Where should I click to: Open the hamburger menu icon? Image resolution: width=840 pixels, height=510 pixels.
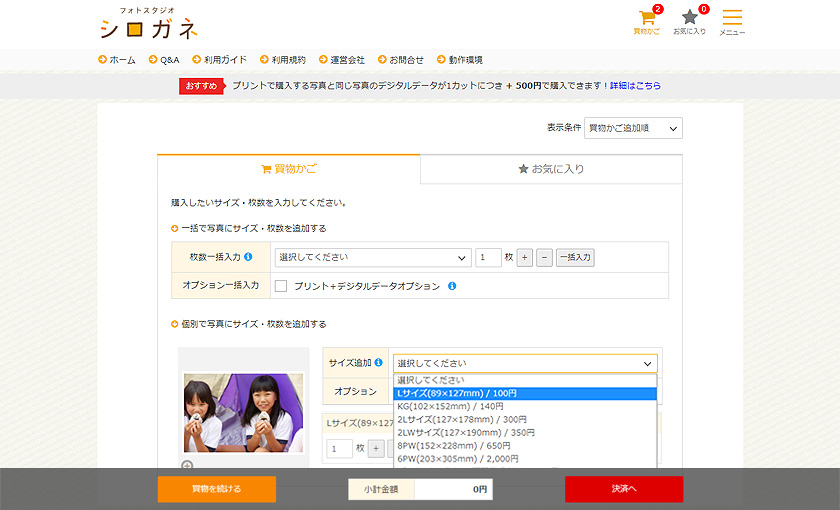(732, 22)
